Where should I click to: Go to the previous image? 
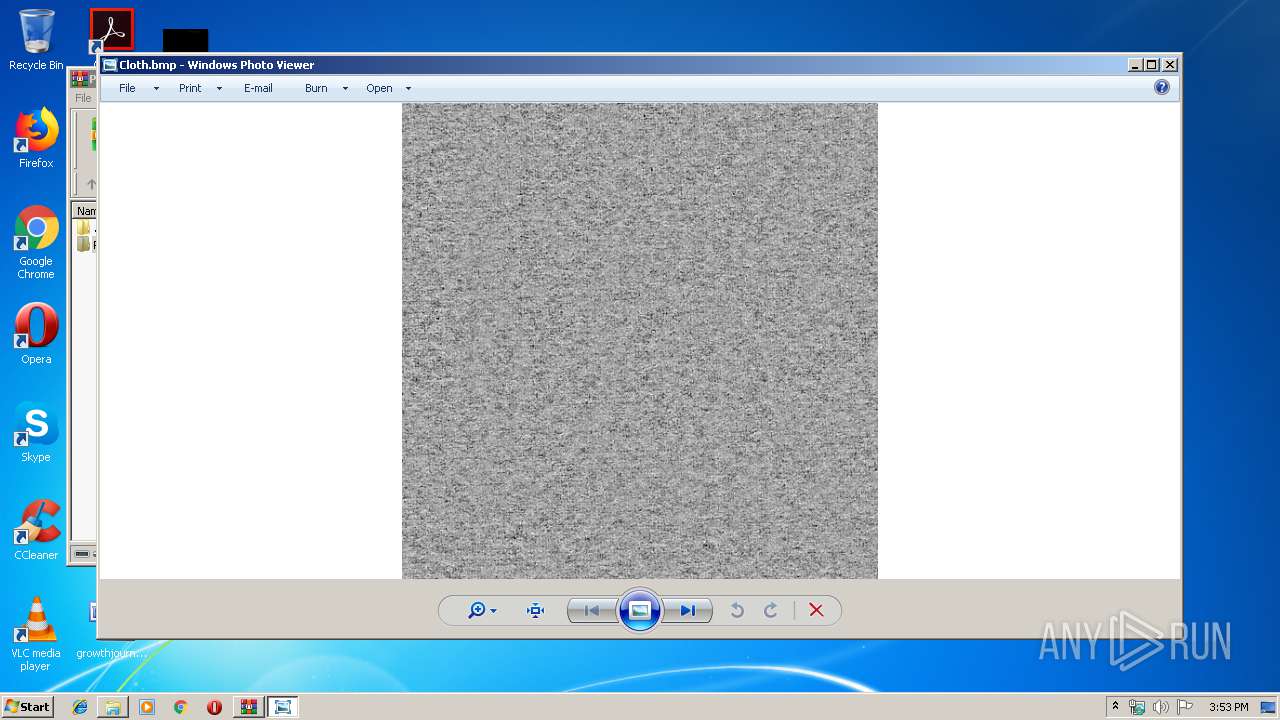(x=591, y=610)
